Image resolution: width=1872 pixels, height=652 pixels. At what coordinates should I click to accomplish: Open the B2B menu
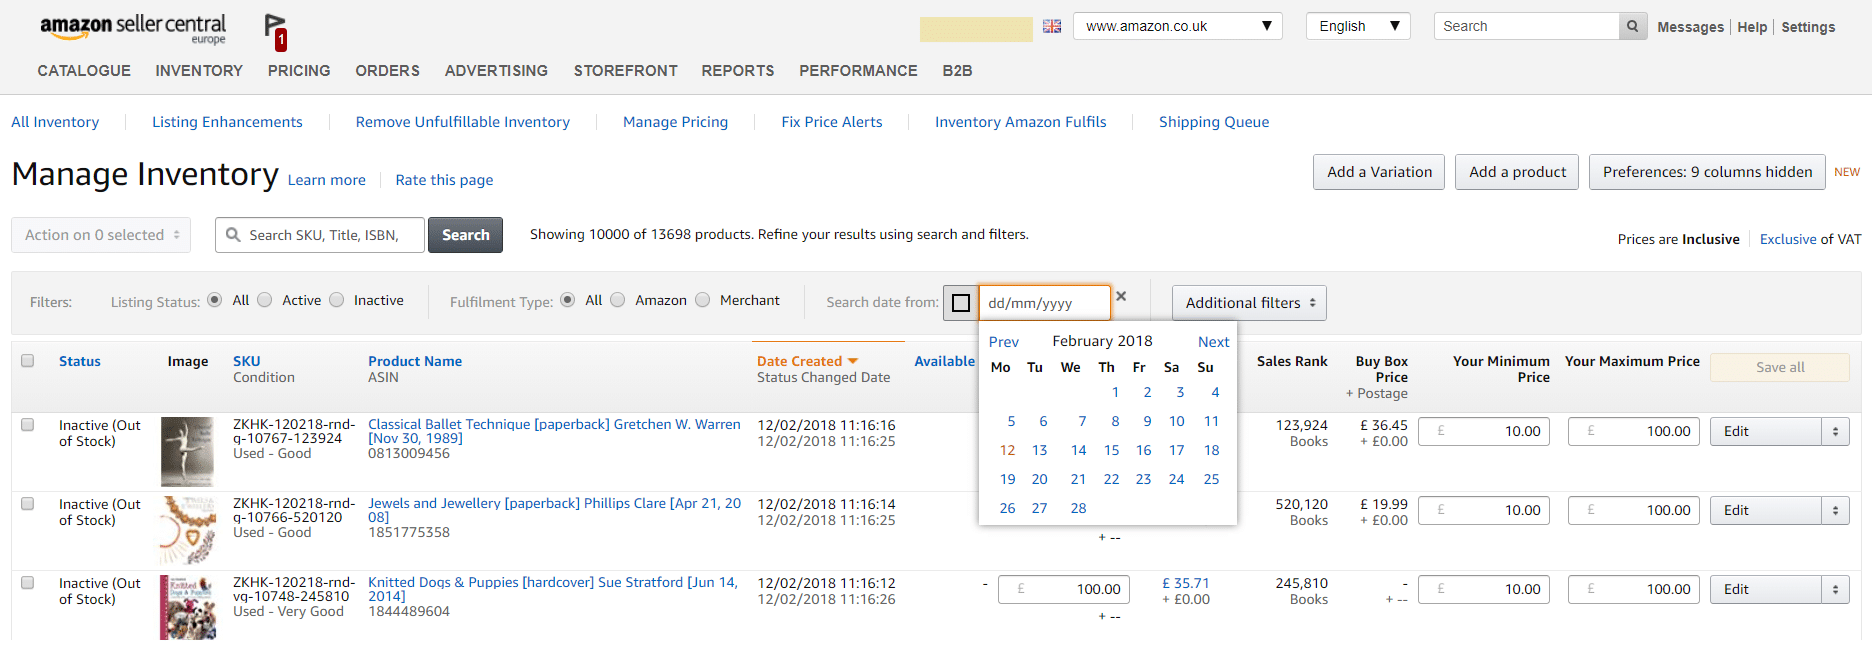point(957,71)
